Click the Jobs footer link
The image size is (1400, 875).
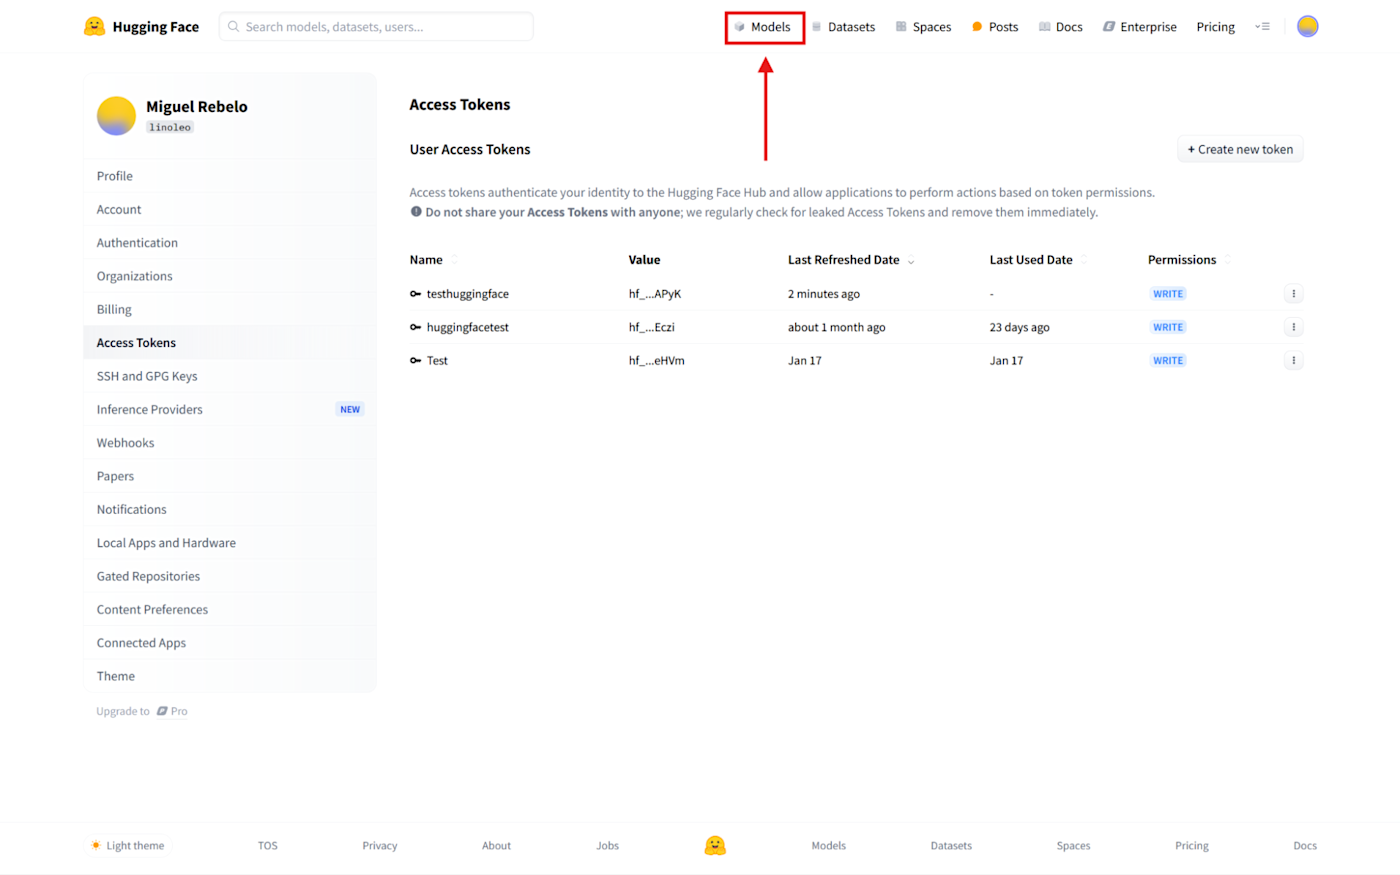point(608,846)
